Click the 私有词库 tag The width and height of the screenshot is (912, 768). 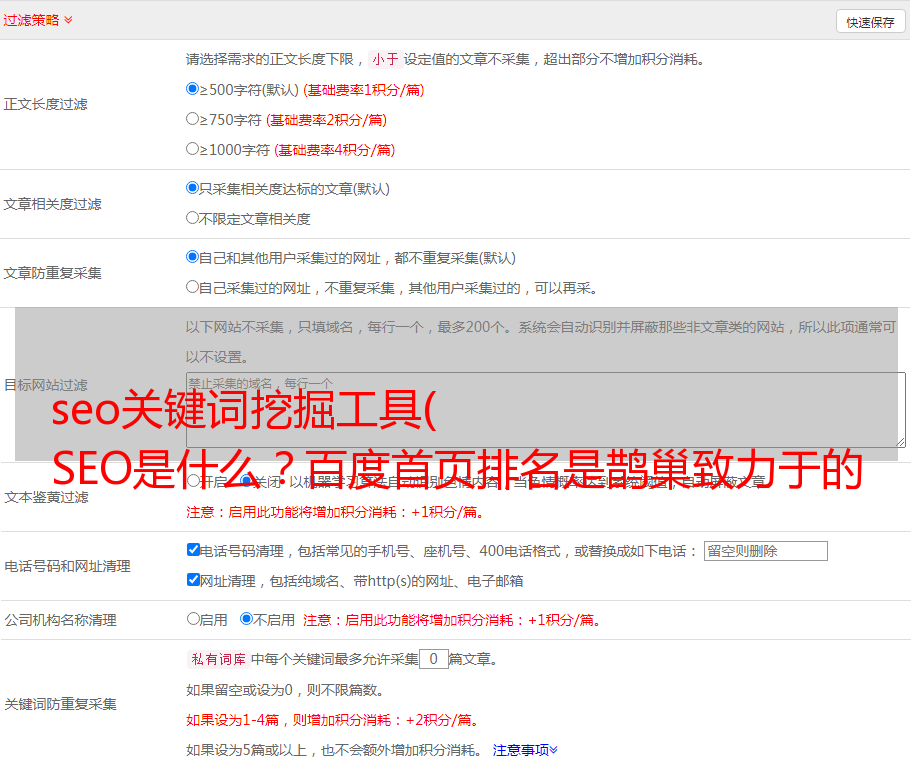(216, 659)
